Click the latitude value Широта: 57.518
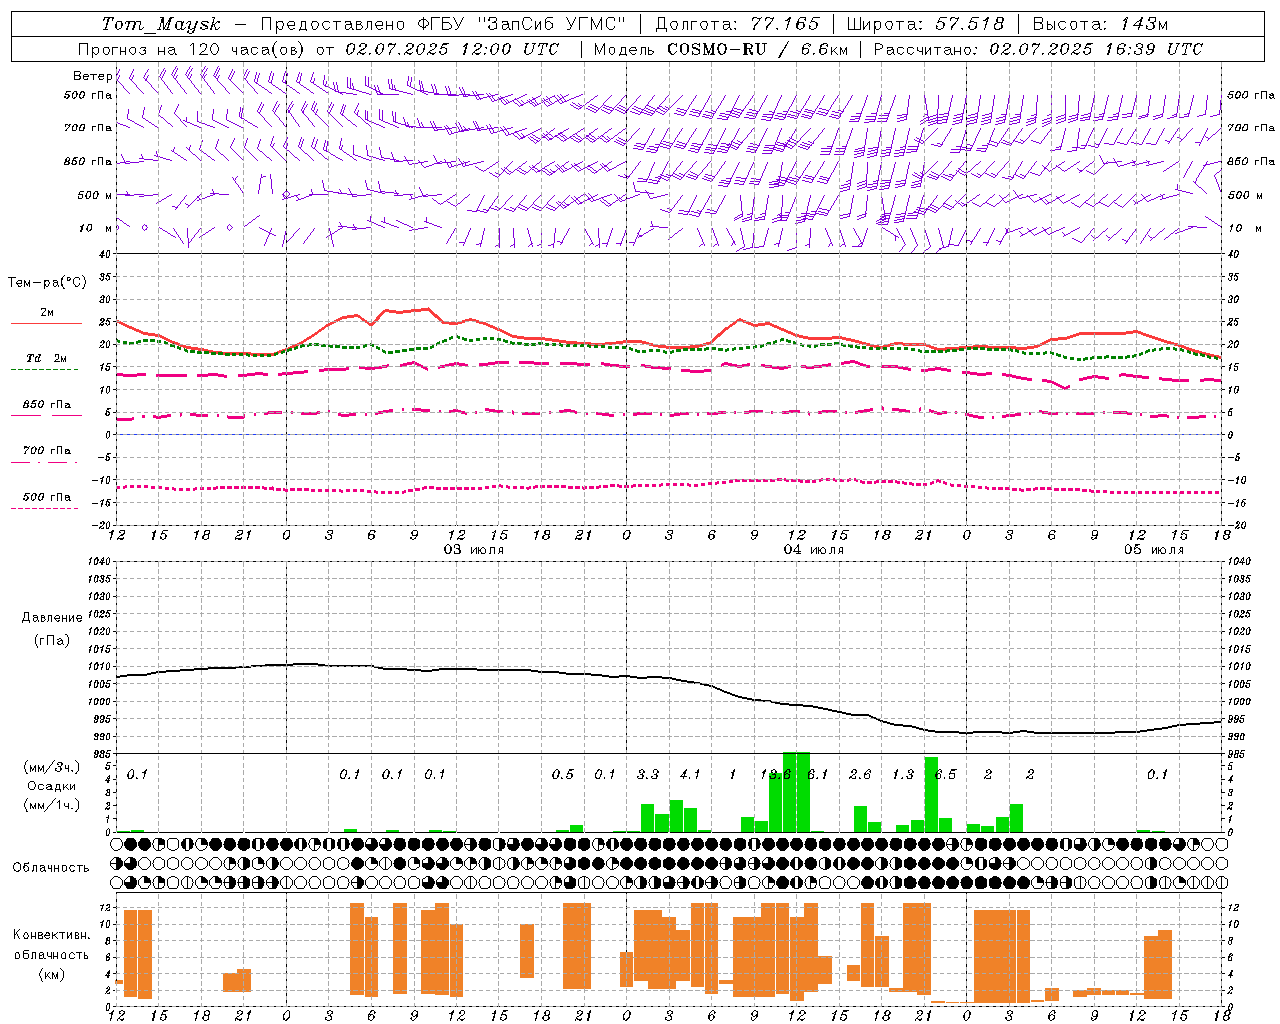The image size is (1280, 1024). pos(925,24)
